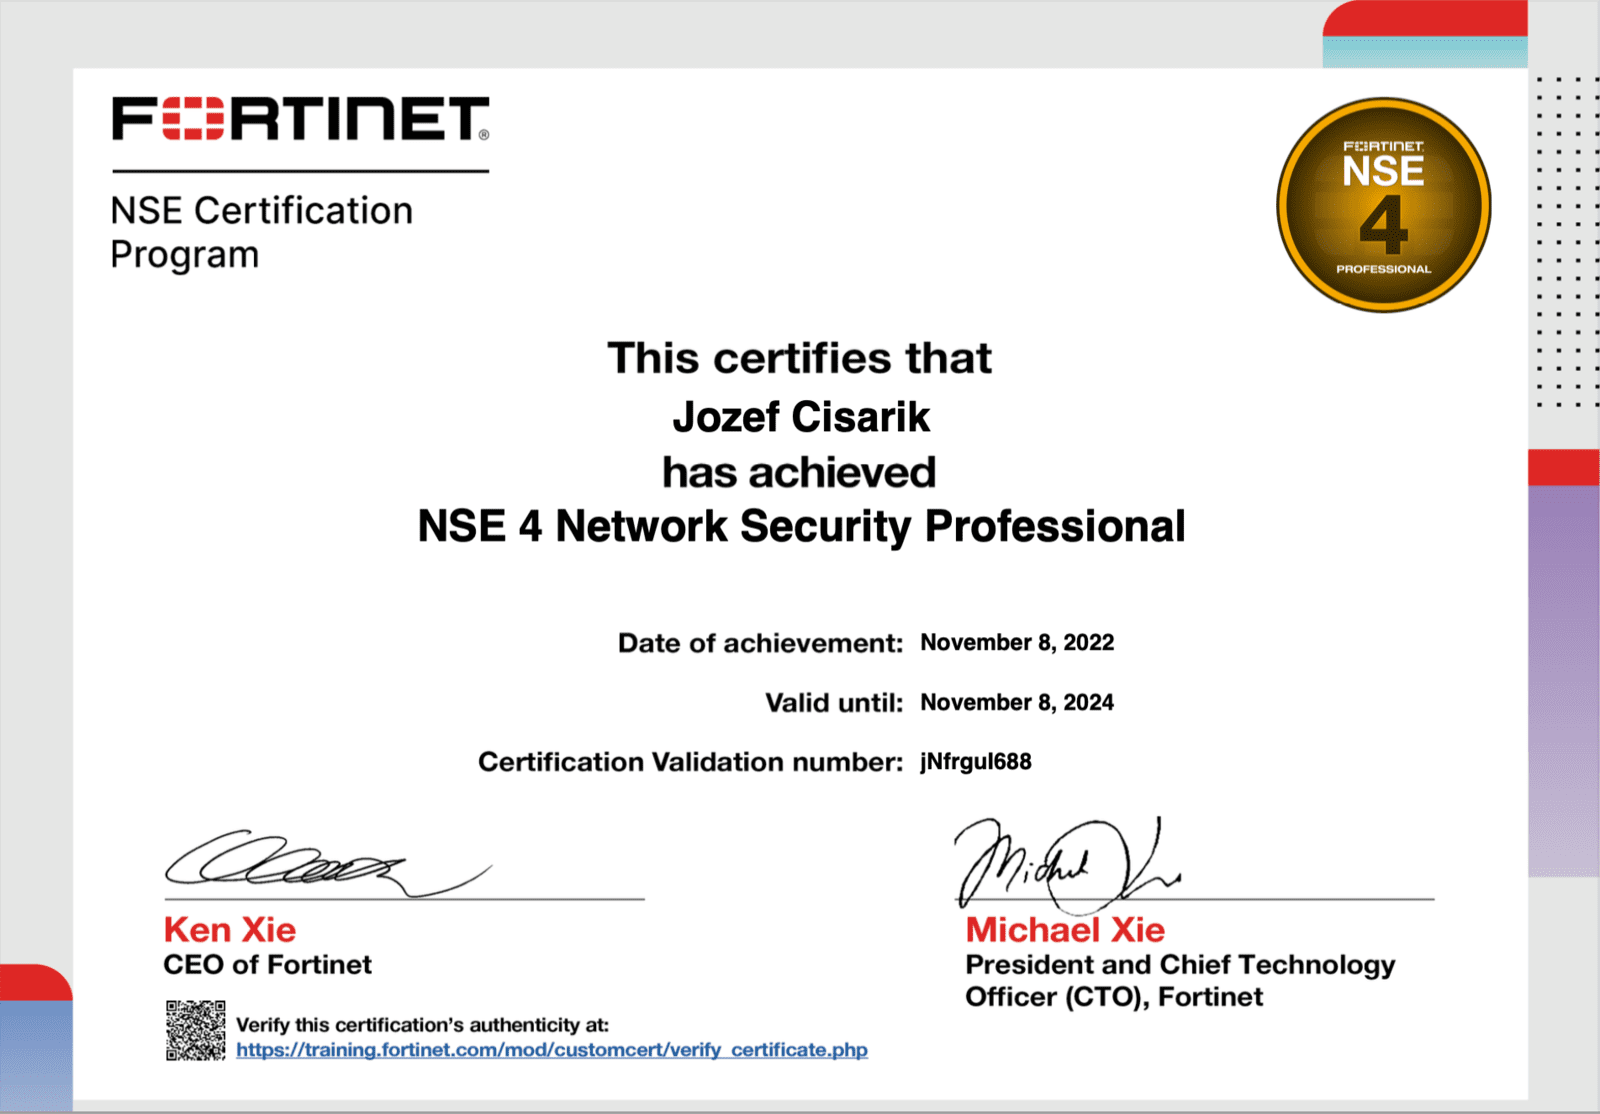
Task: Click the achievement date November 8, 2022
Action: tap(1017, 643)
